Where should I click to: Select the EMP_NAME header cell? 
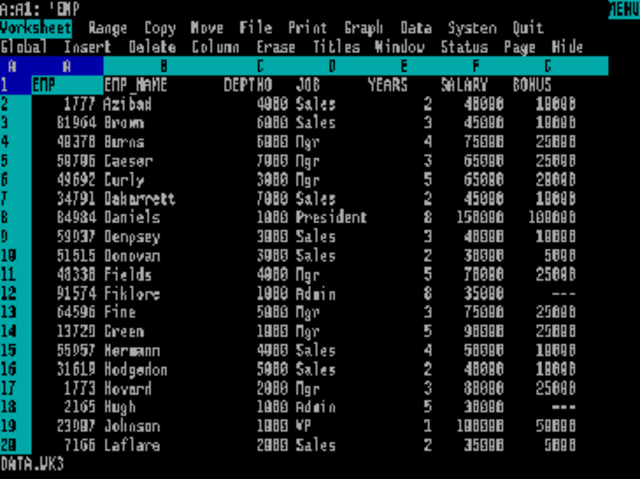[136, 85]
